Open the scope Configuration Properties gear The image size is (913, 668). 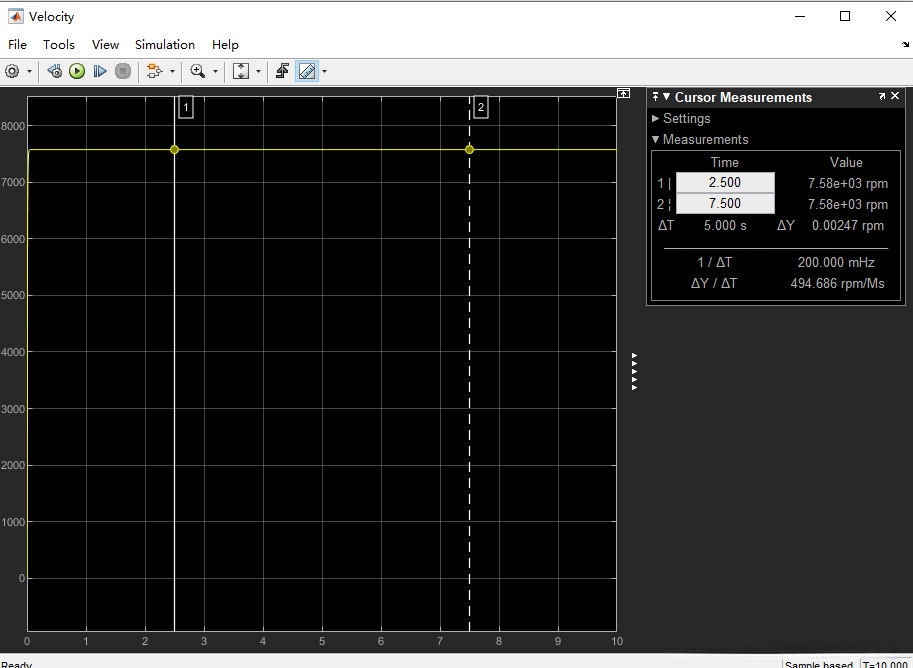pyautogui.click(x=12, y=71)
